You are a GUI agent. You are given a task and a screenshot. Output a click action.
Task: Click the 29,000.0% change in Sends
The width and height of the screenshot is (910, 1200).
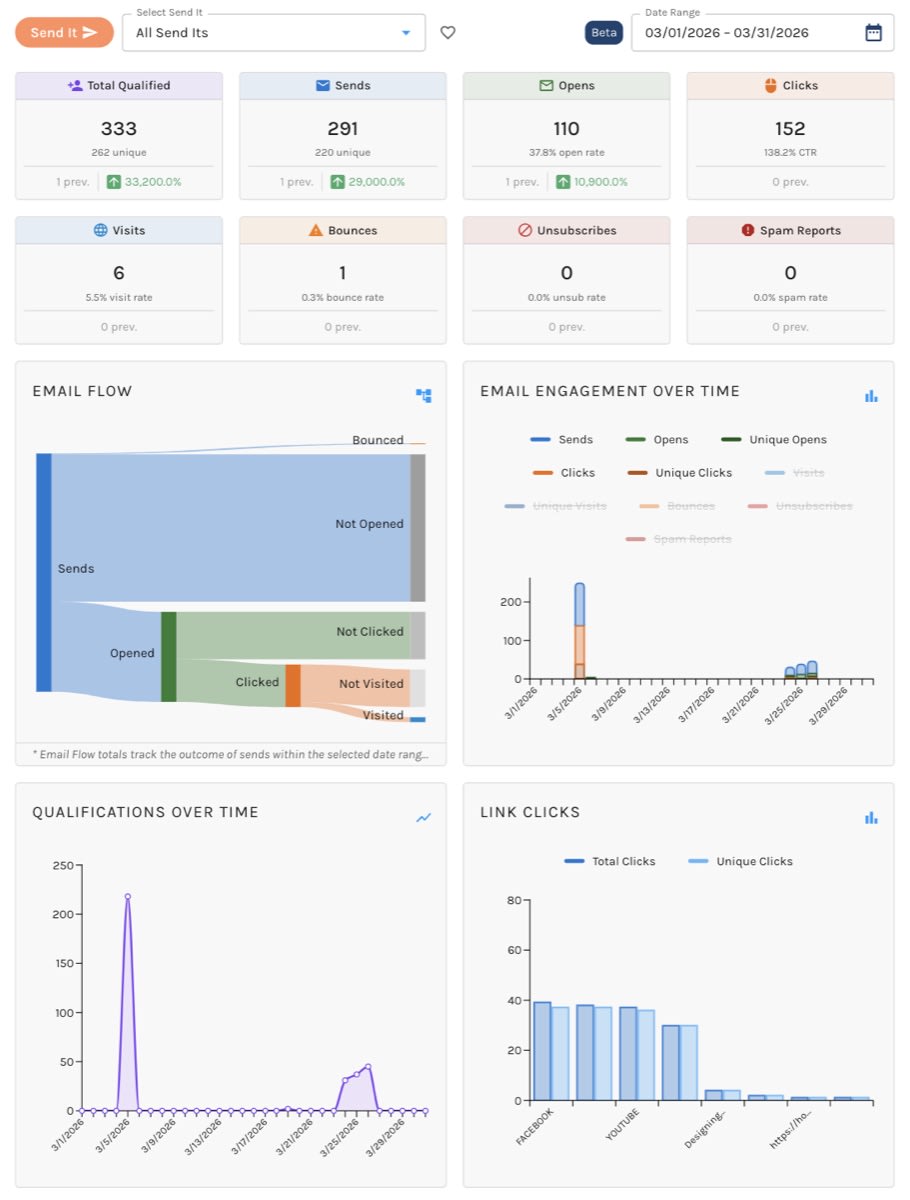(377, 182)
